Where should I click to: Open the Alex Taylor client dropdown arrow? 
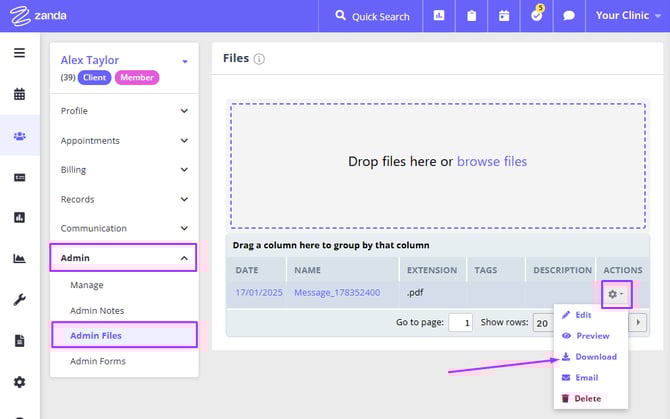[x=184, y=62]
